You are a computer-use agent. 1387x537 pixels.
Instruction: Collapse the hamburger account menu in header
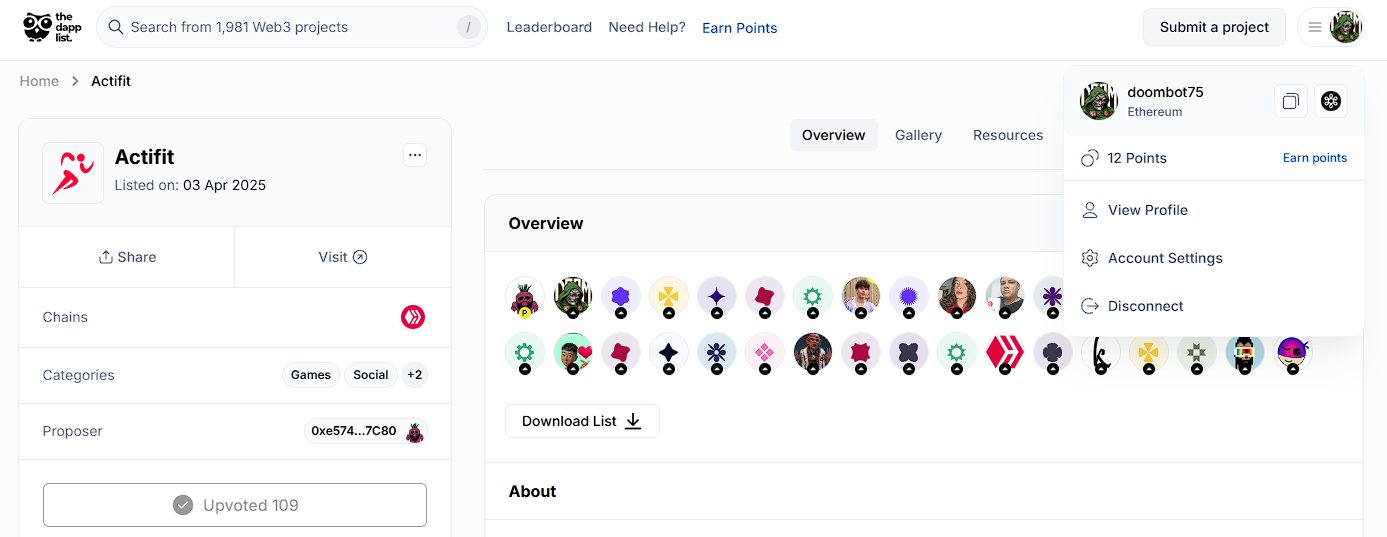1315,28
